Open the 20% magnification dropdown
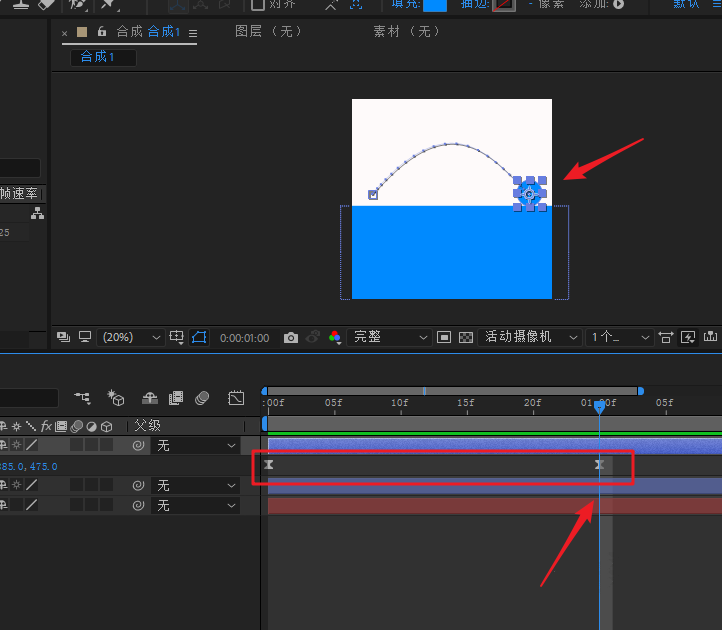This screenshot has width=722, height=630. click(130, 338)
